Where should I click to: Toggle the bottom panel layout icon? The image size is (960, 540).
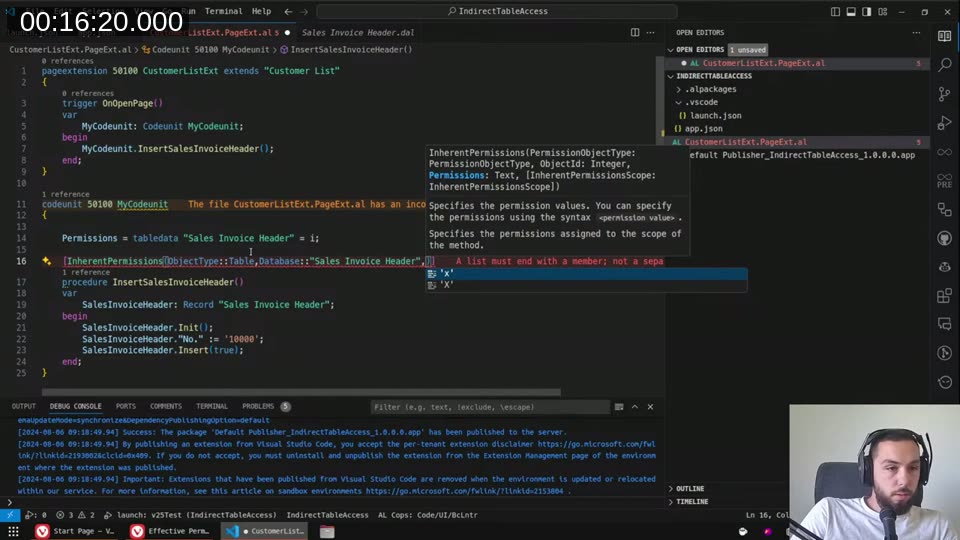(x=851, y=12)
